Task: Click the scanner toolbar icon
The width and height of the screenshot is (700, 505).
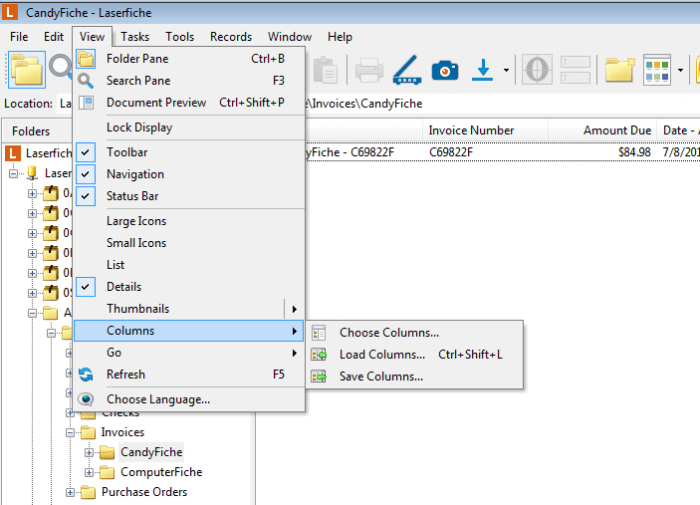Action: point(407,70)
